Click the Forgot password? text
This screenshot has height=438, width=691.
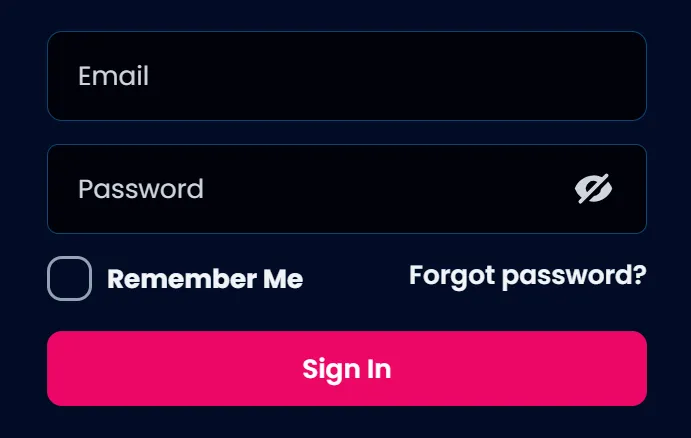(x=528, y=276)
